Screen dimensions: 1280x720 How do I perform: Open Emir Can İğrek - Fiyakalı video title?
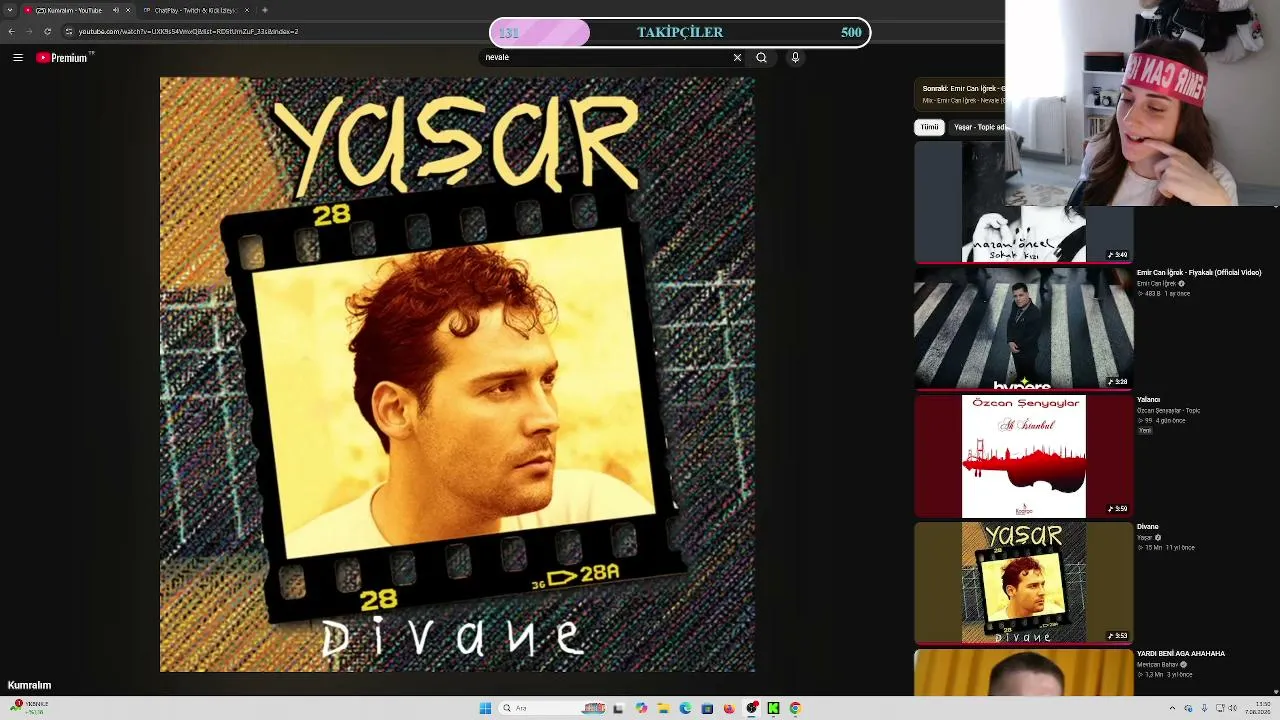pos(1199,273)
